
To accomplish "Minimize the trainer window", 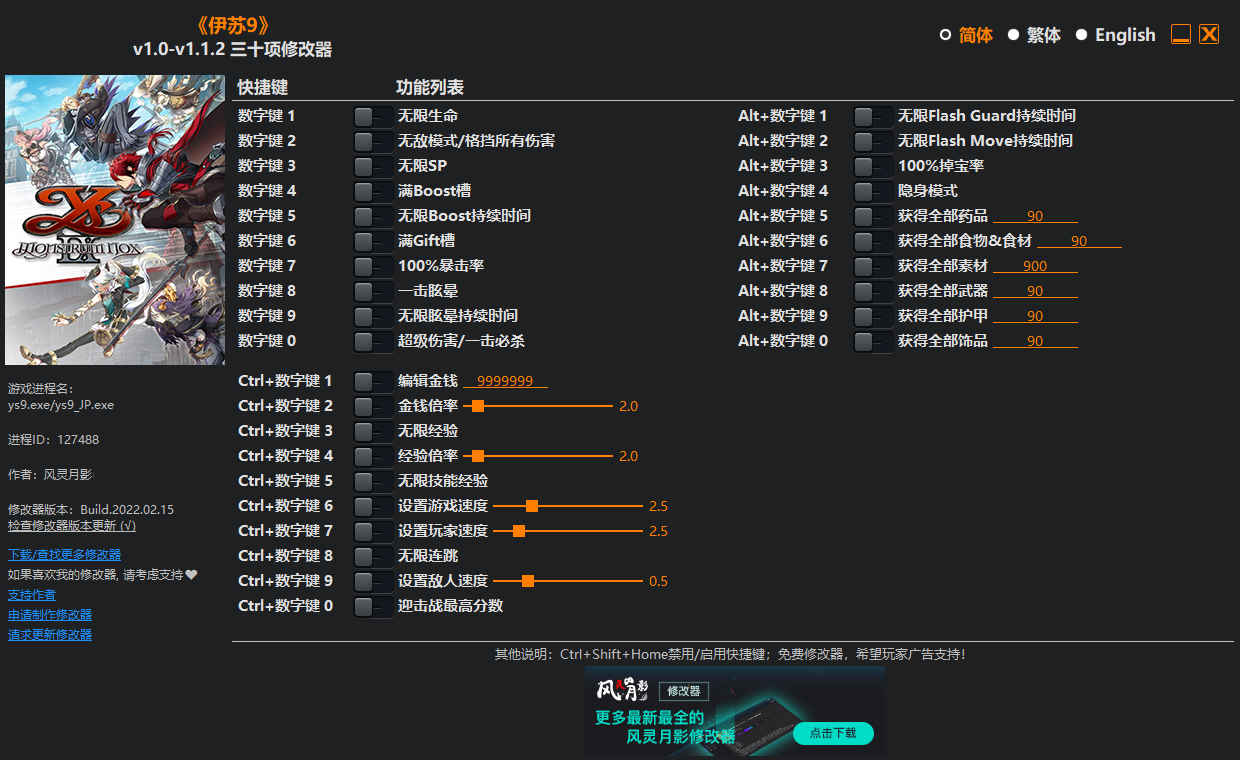I will pos(1181,35).
